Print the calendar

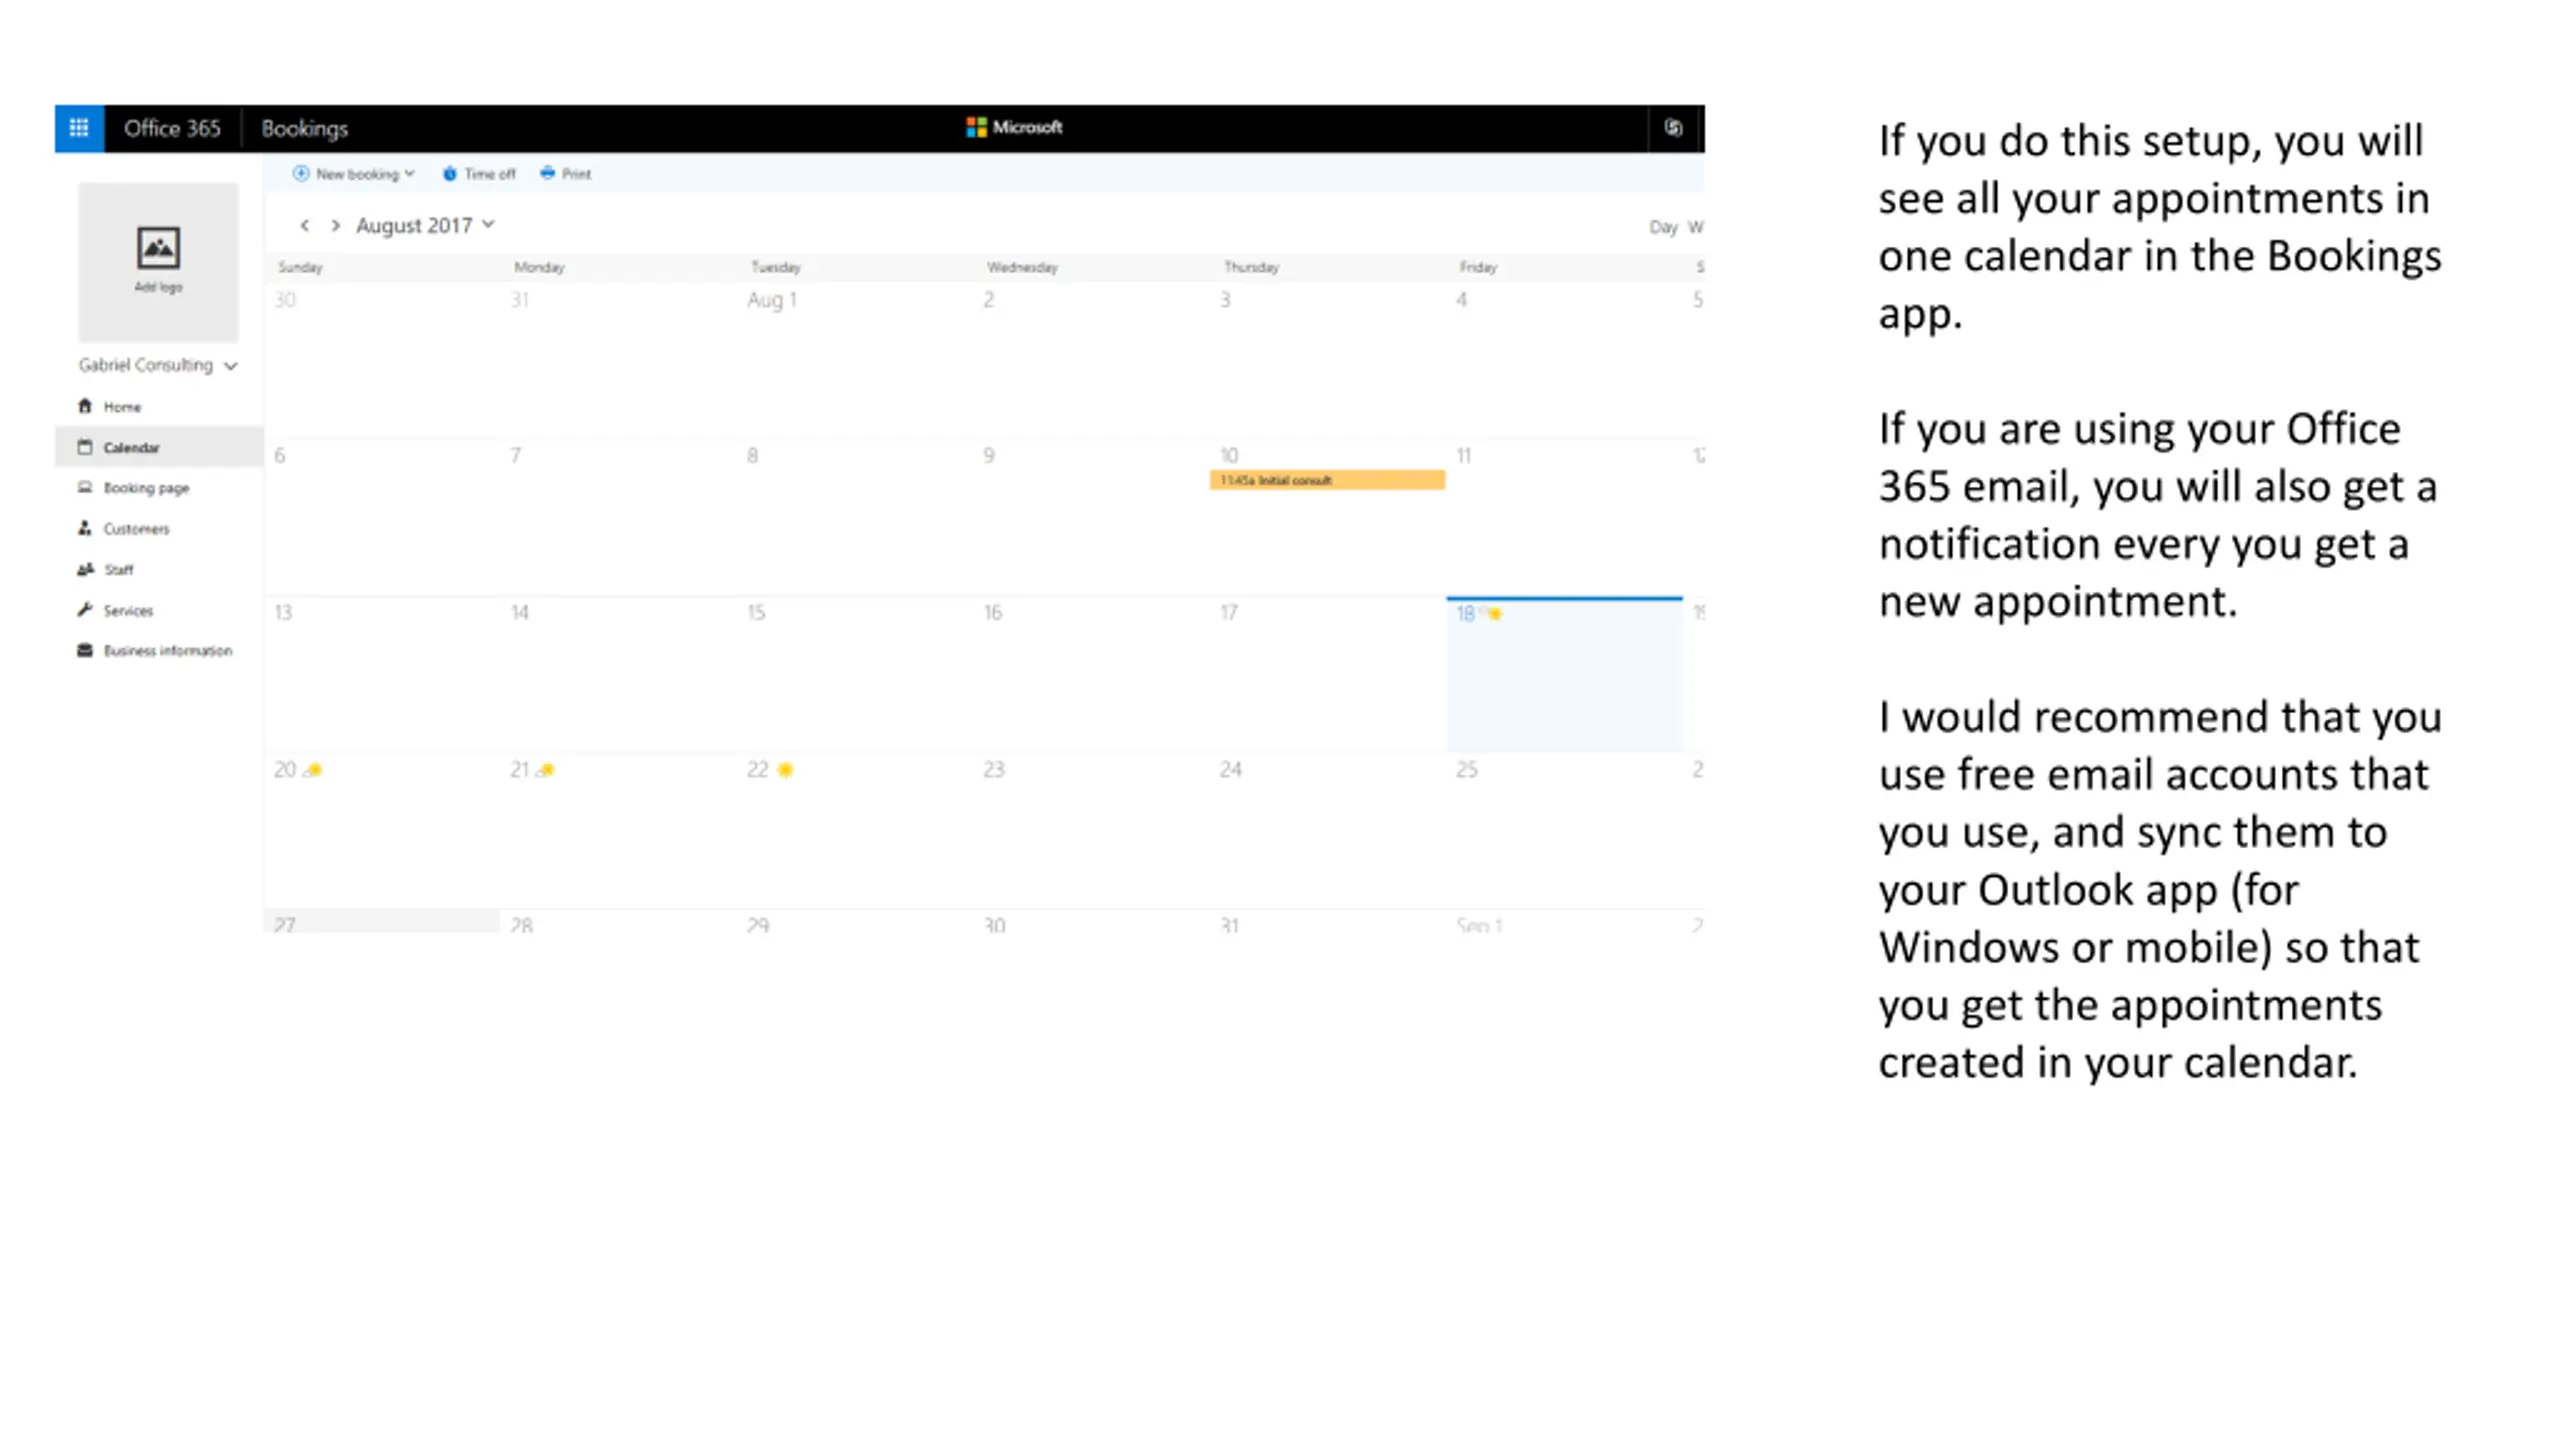click(x=566, y=174)
